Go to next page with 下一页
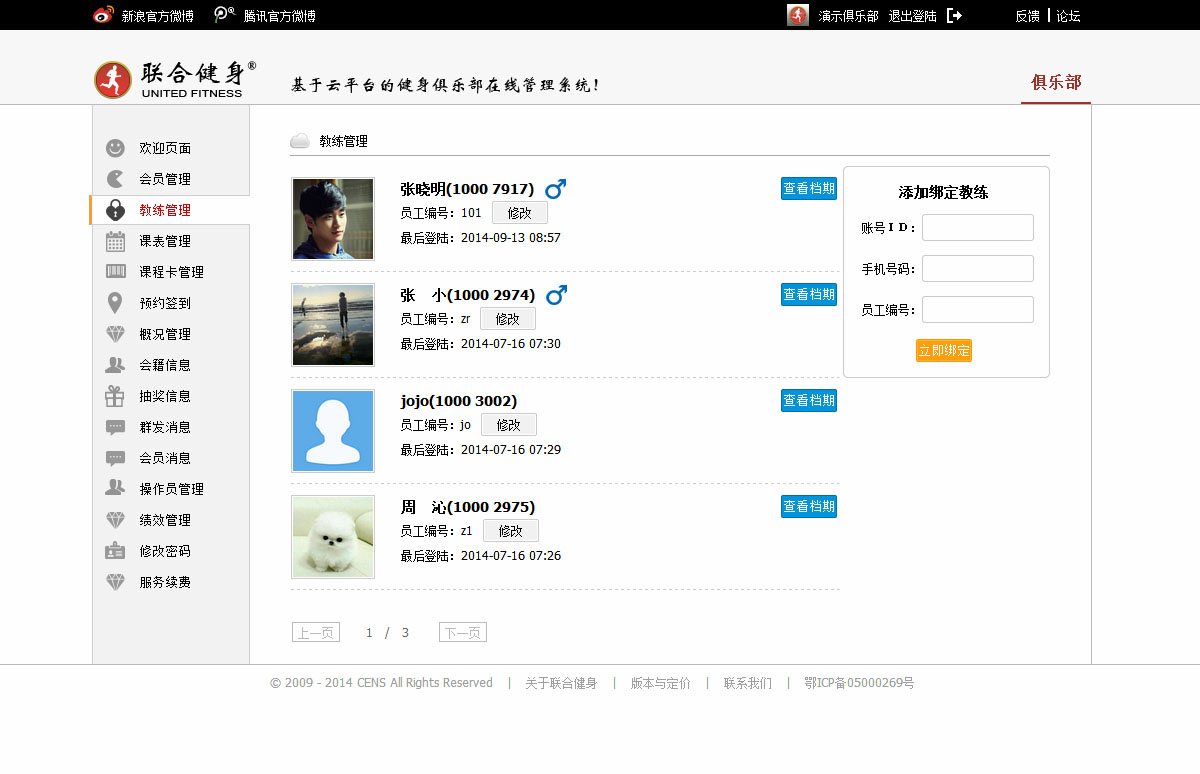This screenshot has height=774, width=1200. pos(462,632)
